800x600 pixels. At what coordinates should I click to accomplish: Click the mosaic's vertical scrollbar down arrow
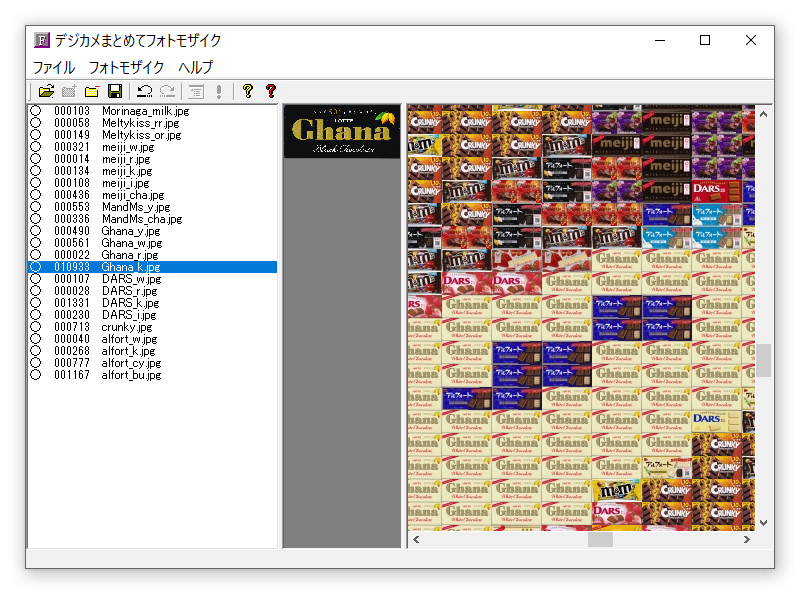(x=763, y=522)
